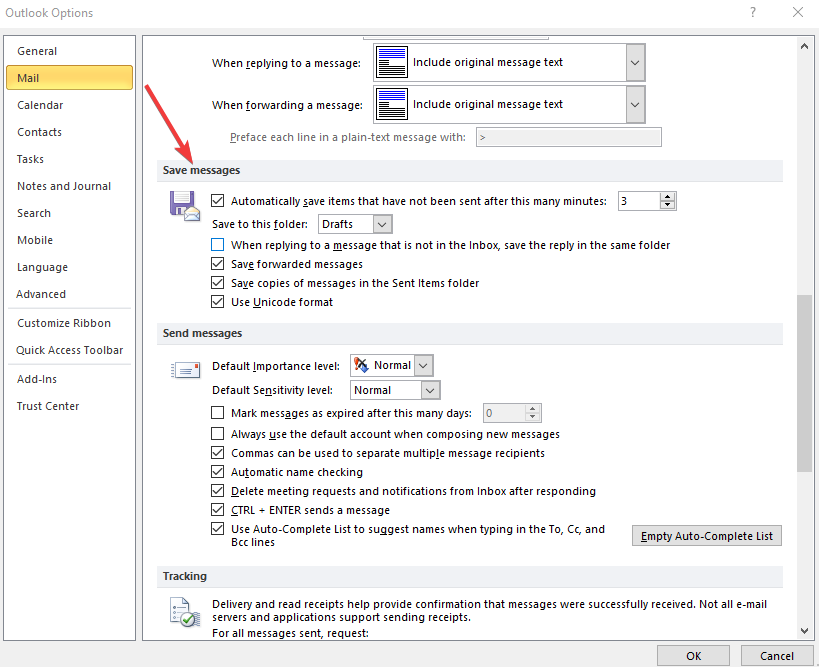819x667 pixels.
Task: Disable CTRL + ENTER sends a message
Action: point(218,510)
